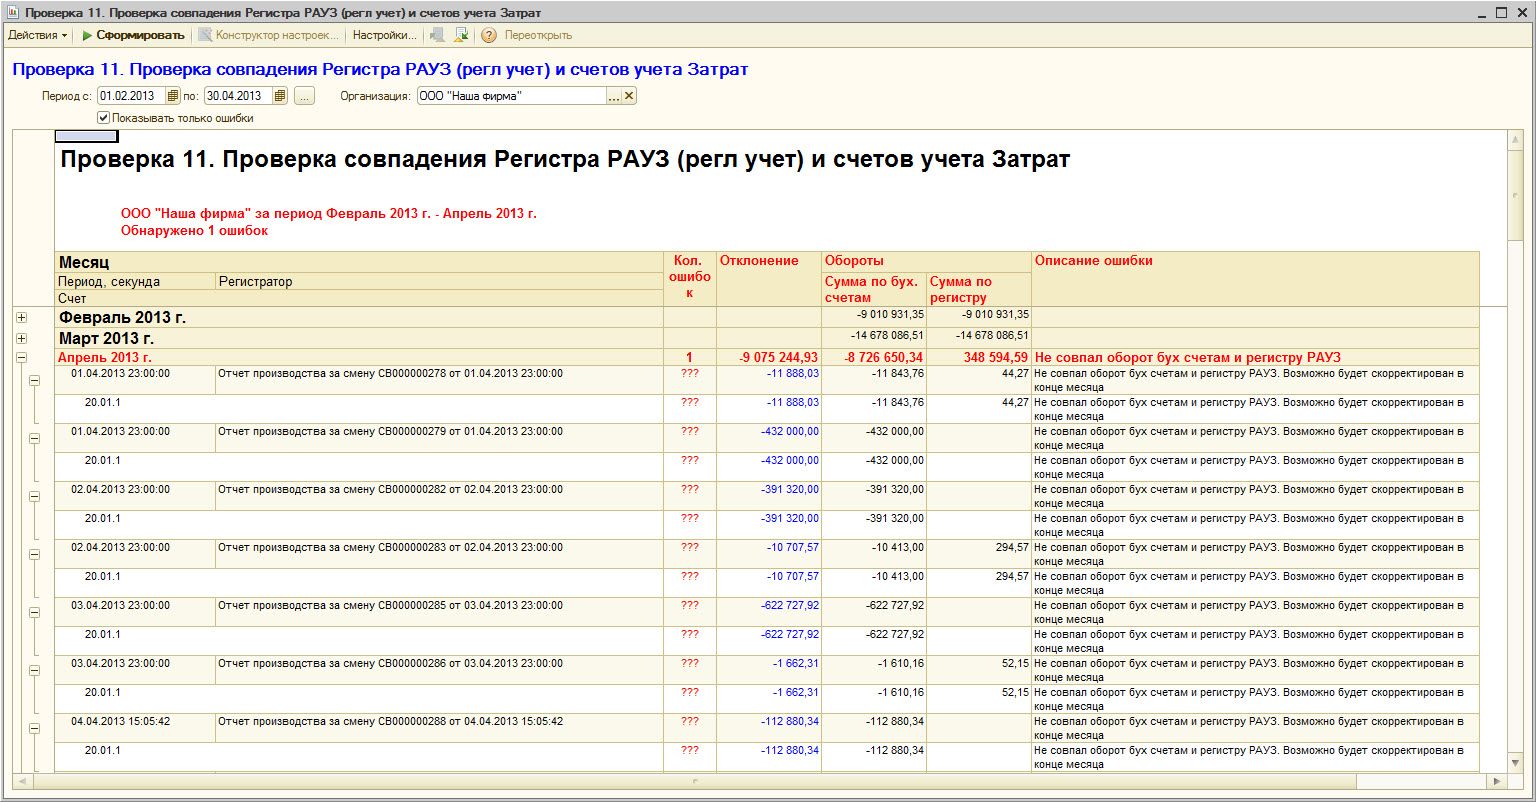Screen dimensions: 1536x802
Task: Open help via the question mark icon
Action: [x=489, y=35]
